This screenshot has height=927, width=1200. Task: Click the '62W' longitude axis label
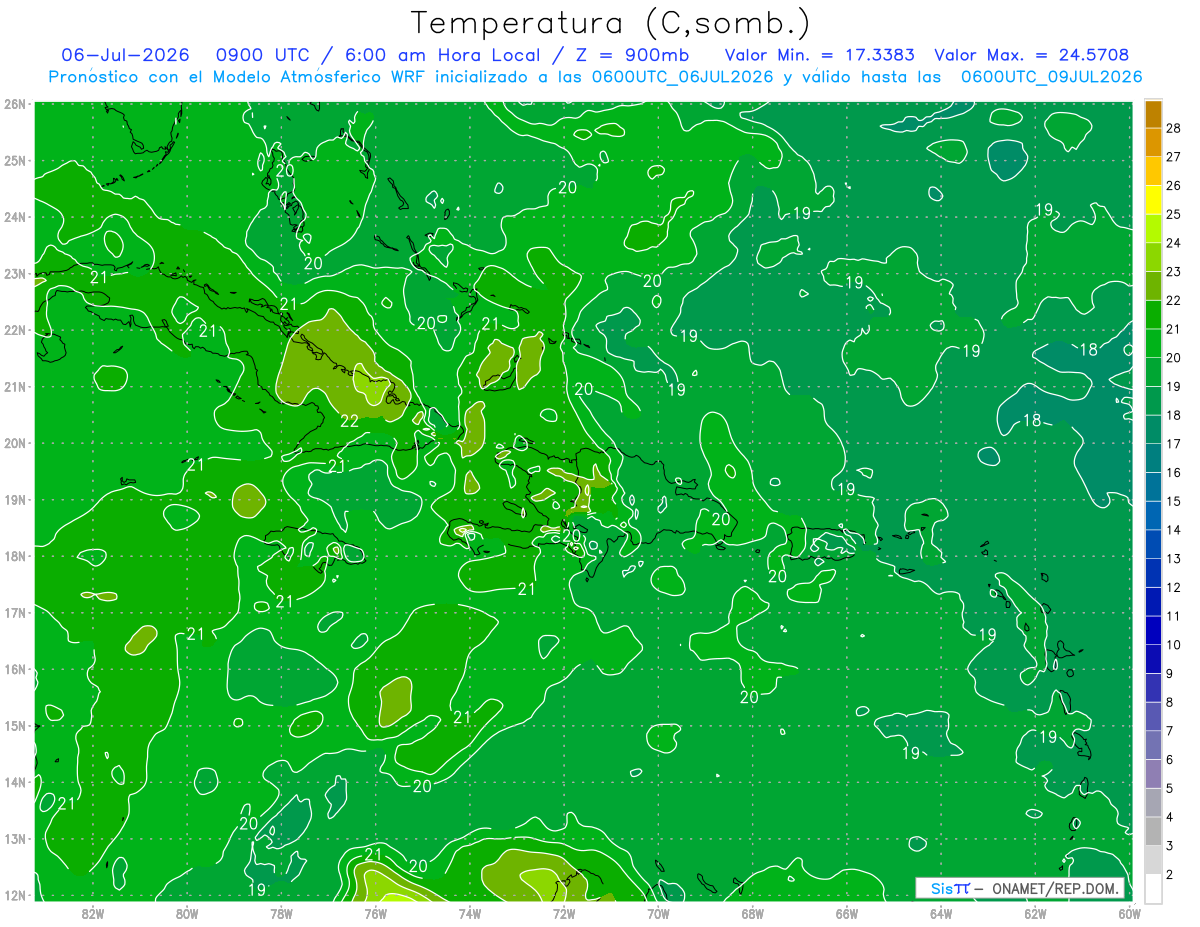point(1035,913)
